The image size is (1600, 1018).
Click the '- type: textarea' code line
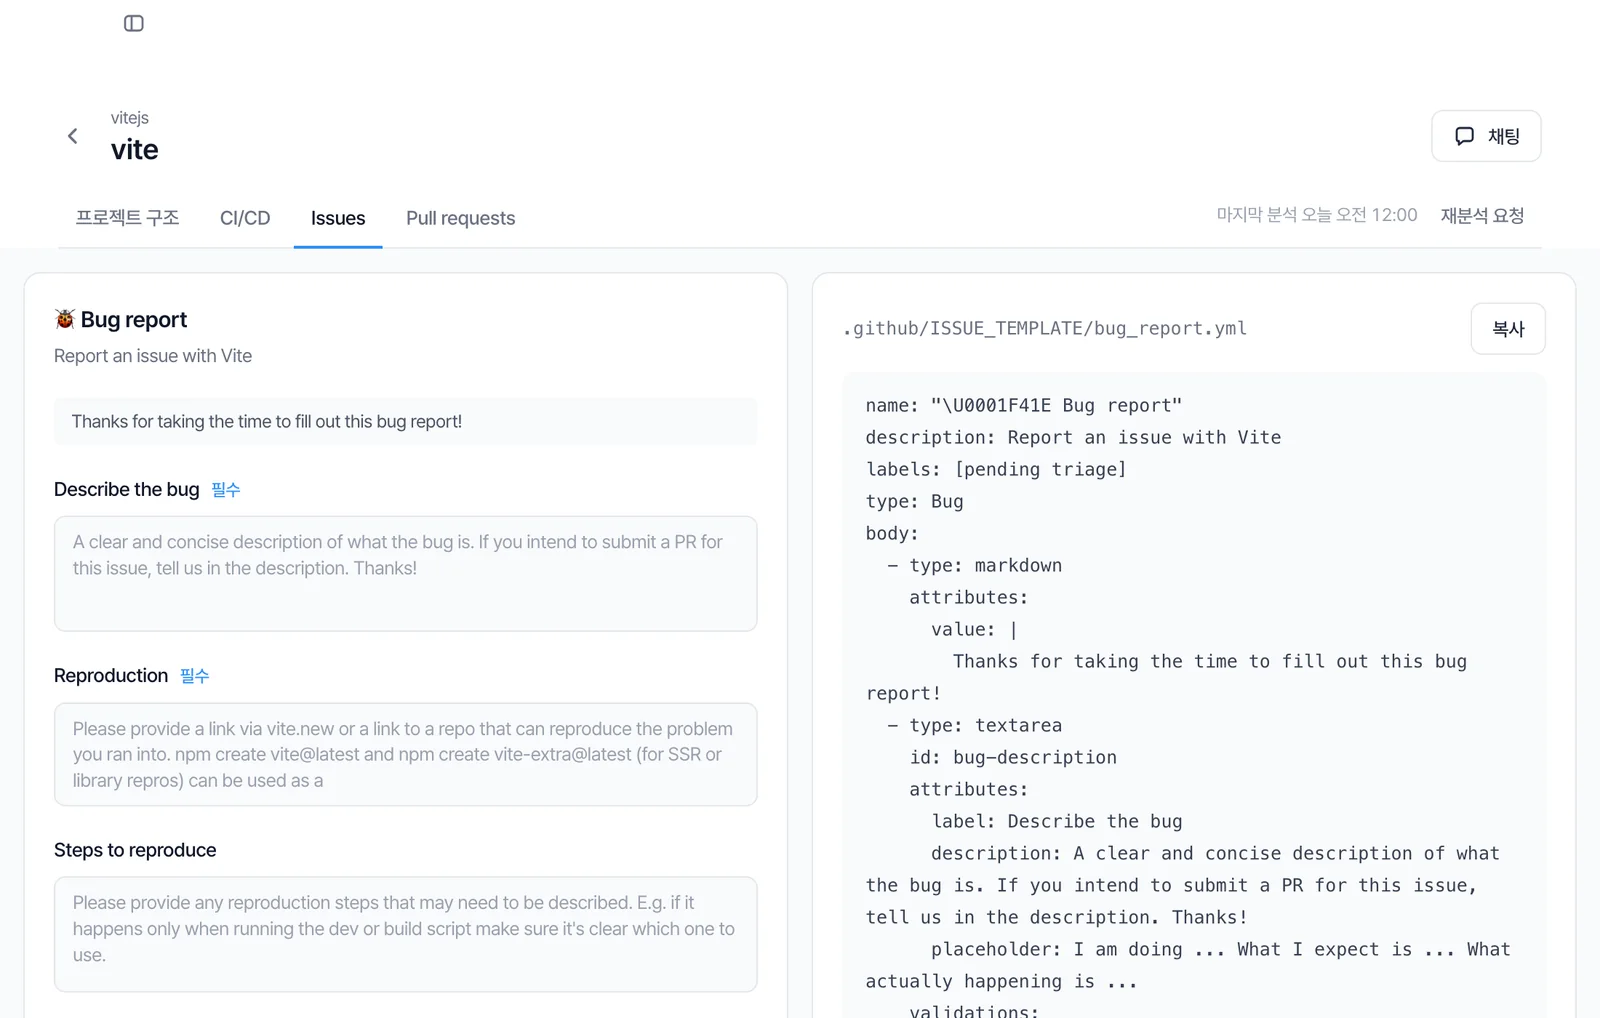(x=975, y=725)
